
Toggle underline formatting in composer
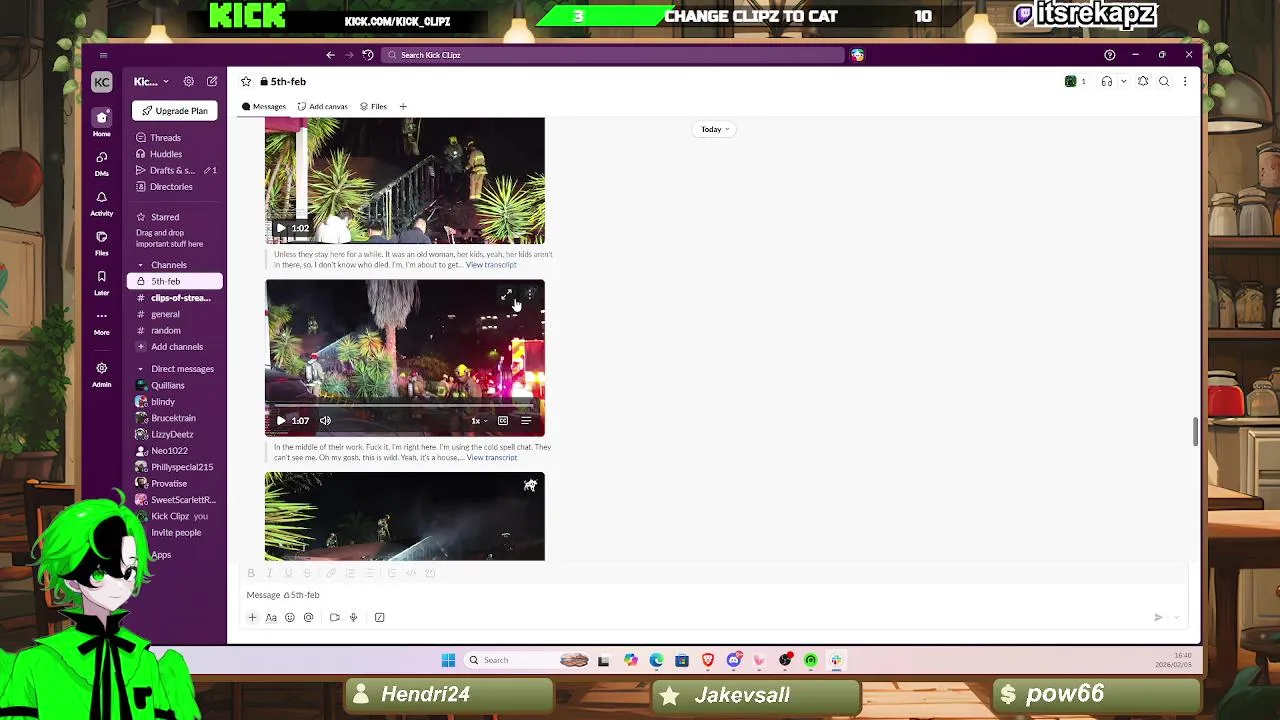point(288,573)
